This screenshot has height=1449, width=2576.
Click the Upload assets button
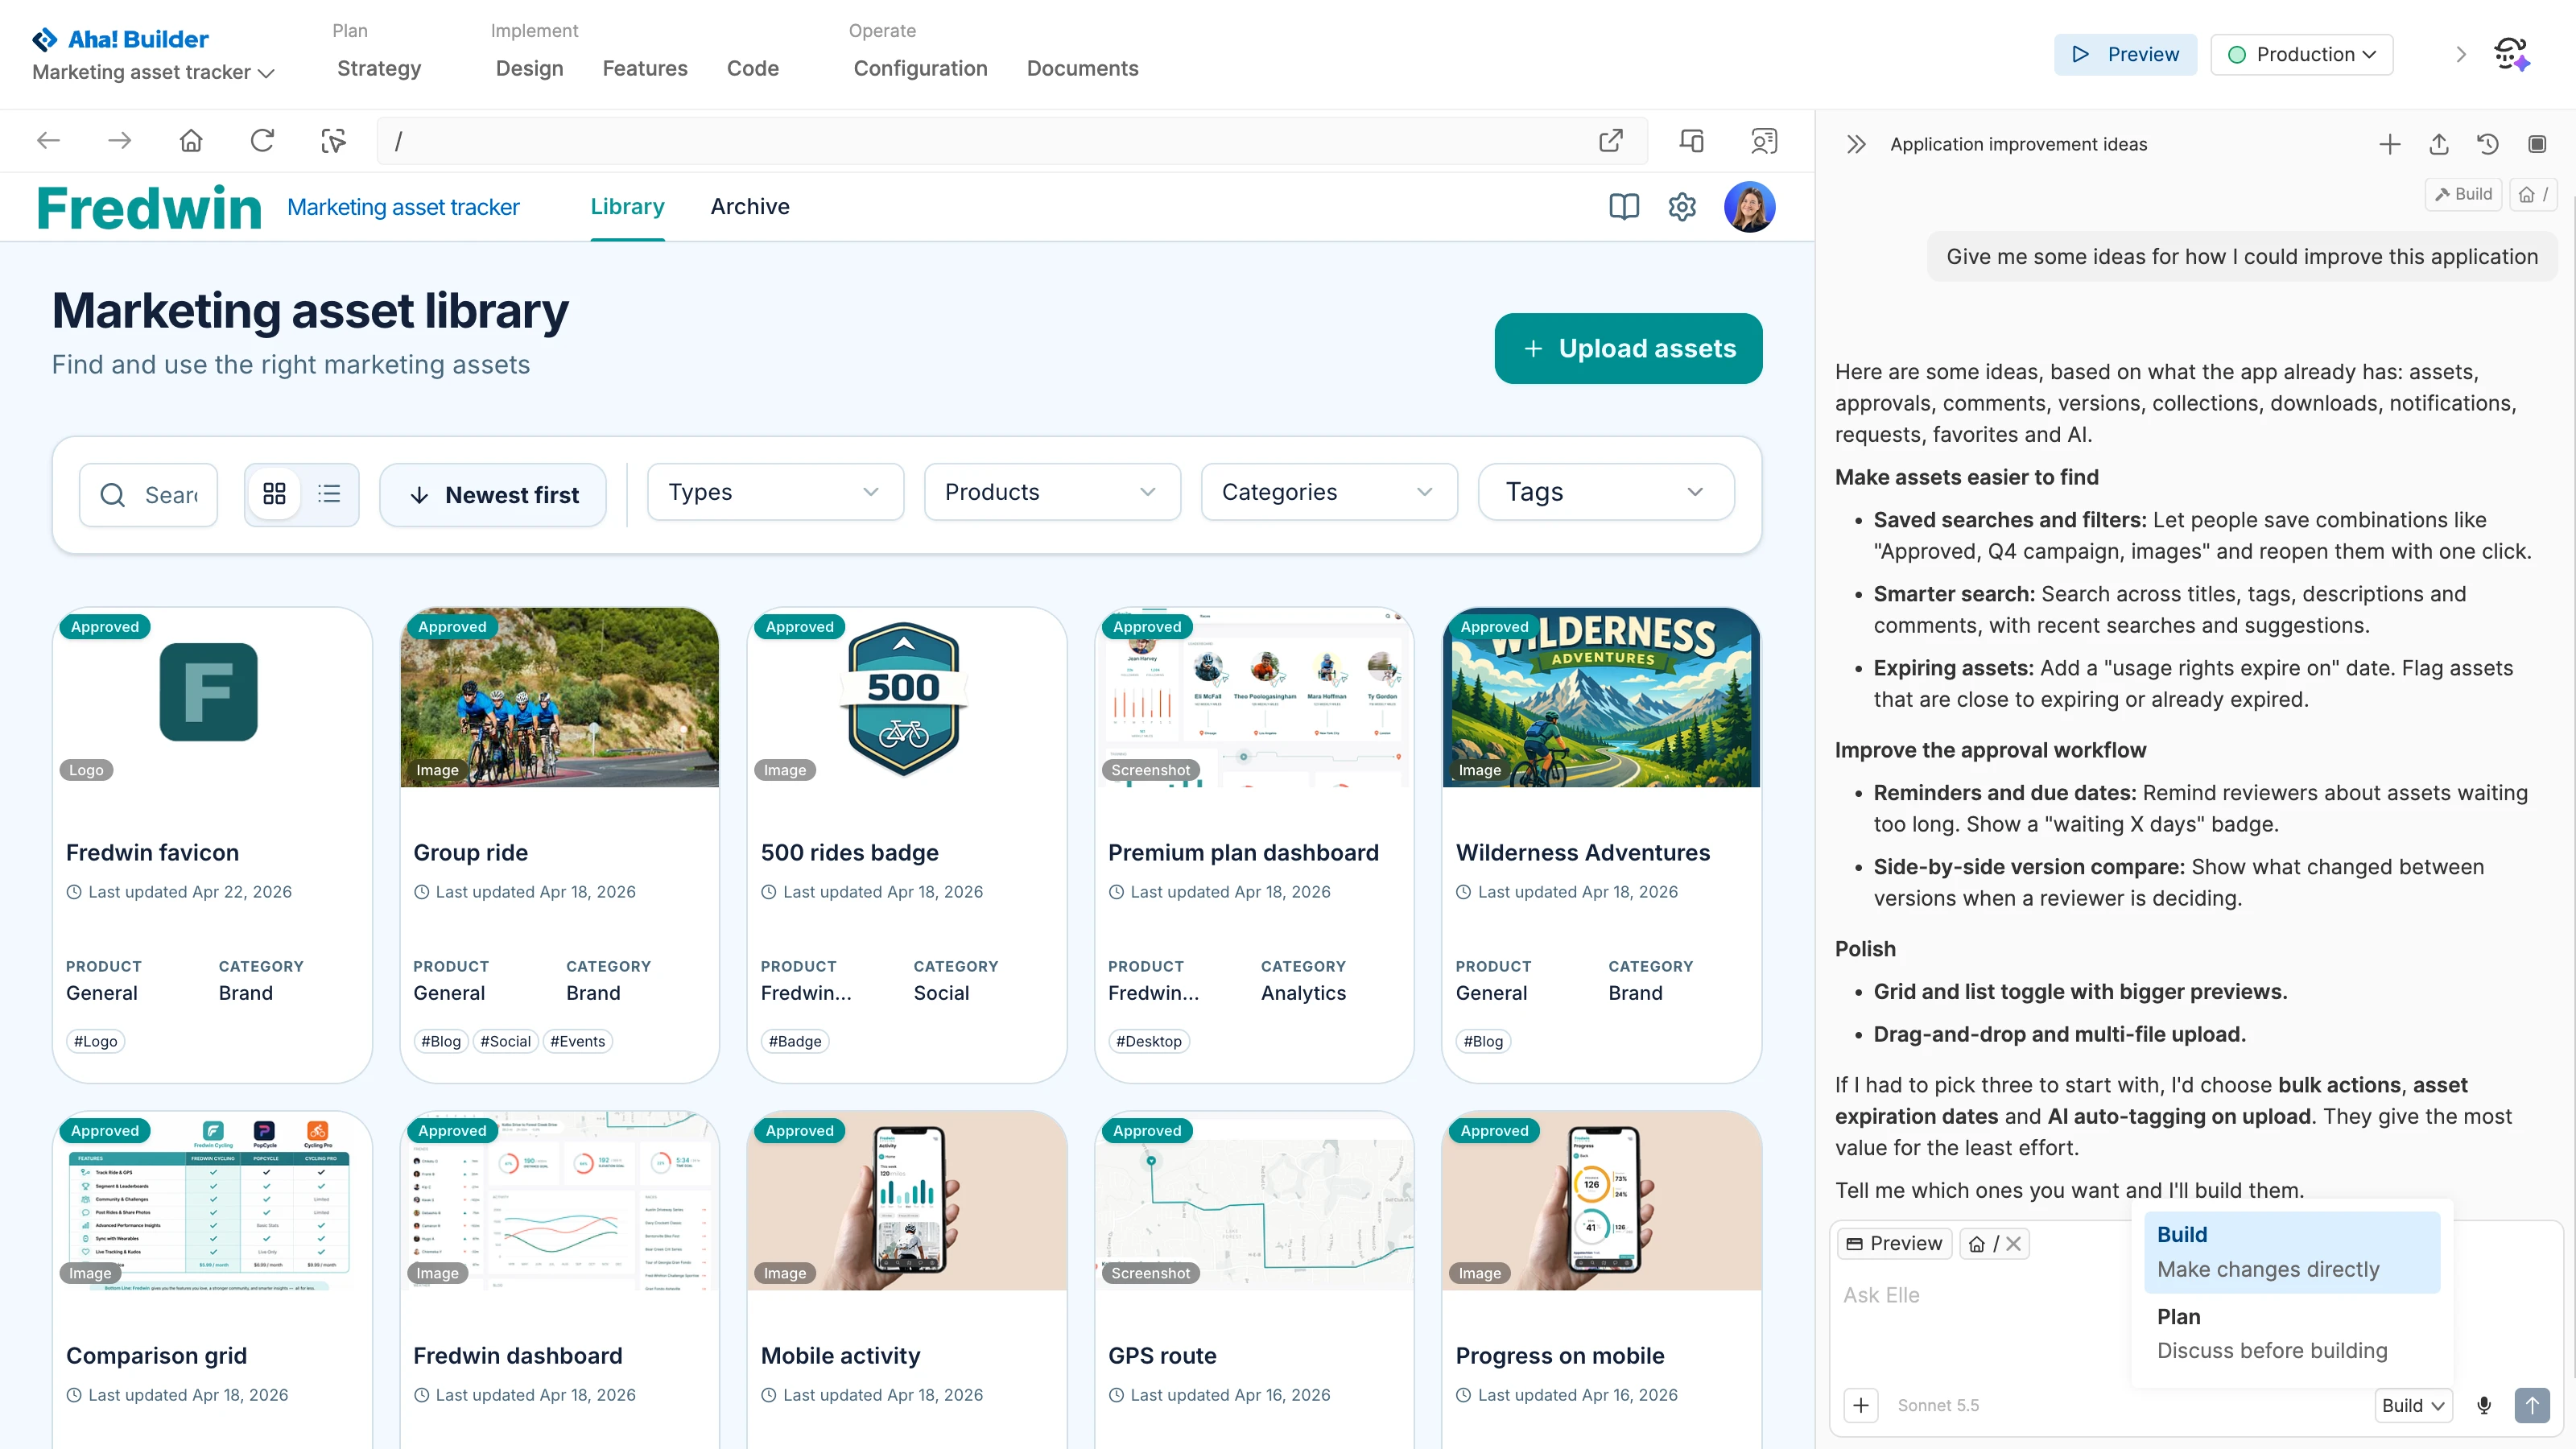coord(1628,348)
